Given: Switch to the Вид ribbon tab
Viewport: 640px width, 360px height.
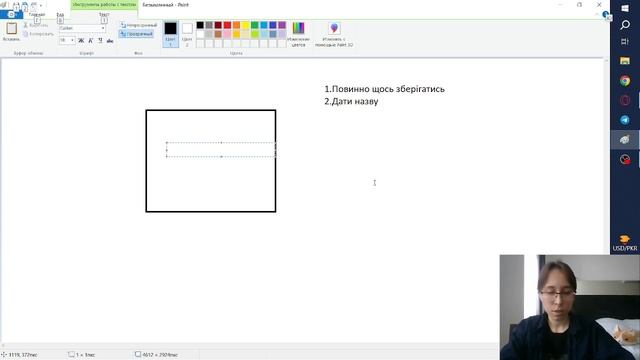Looking at the screenshot, I should tap(60, 15).
